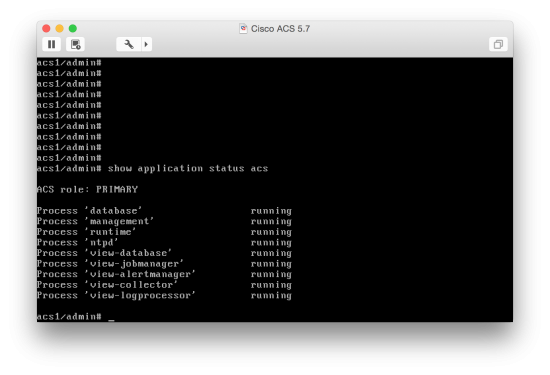Image resolution: width=550 pixels, height=375 pixels.
Task: Toggle single window view icon at right
Action: pos(498,44)
